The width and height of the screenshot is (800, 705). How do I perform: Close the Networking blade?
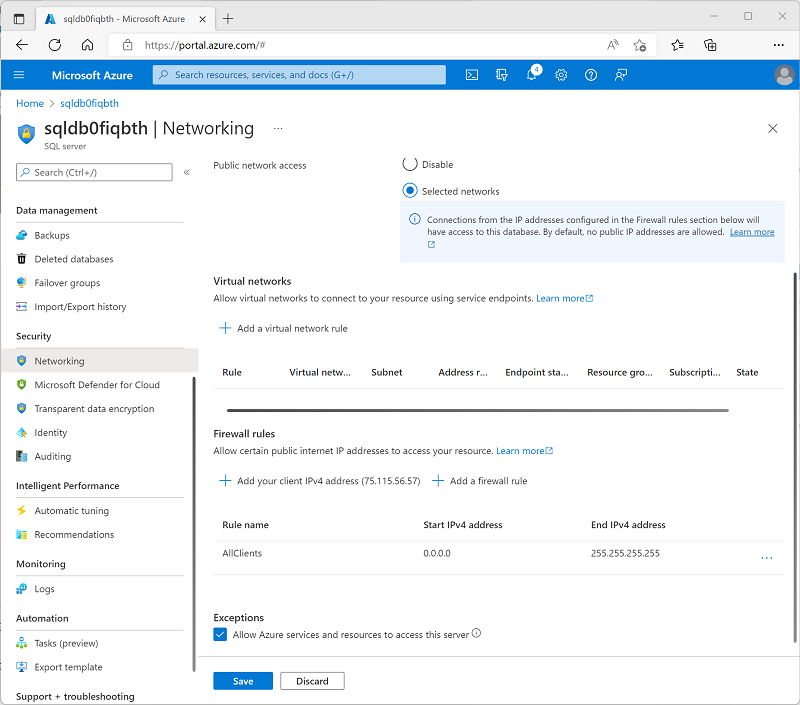click(772, 129)
